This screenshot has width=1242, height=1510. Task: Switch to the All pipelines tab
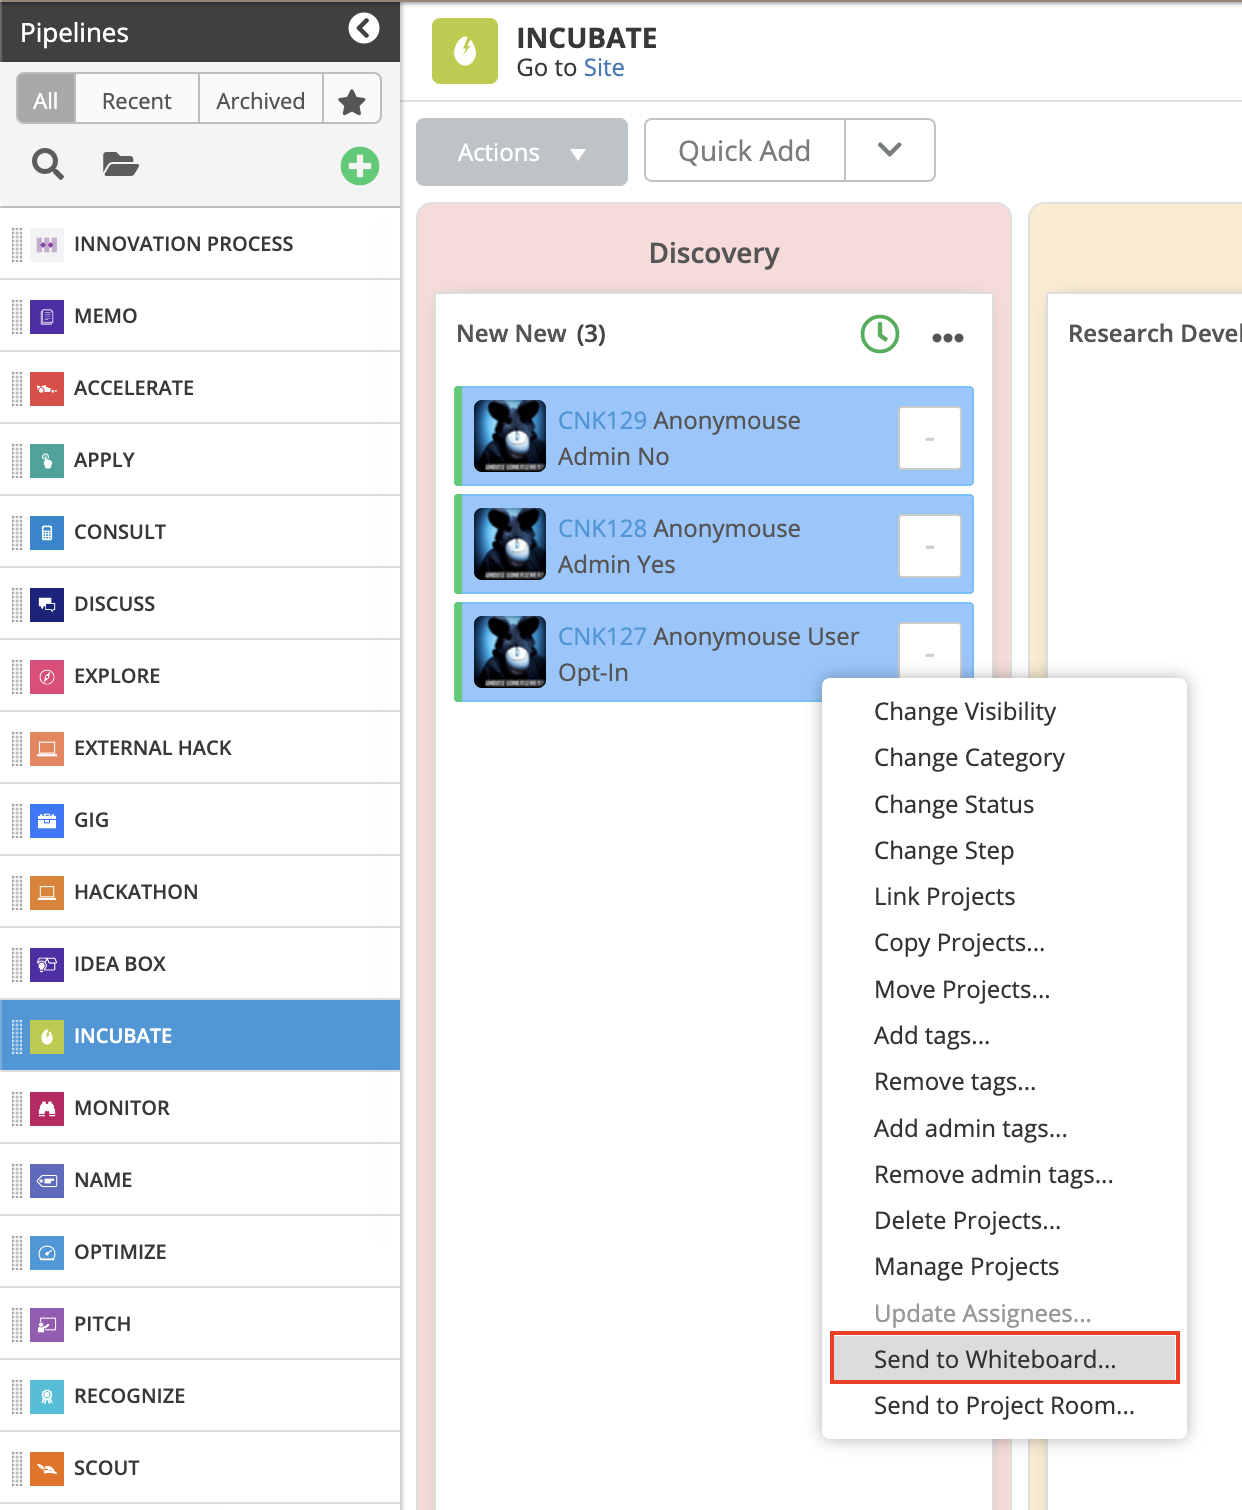click(x=46, y=101)
